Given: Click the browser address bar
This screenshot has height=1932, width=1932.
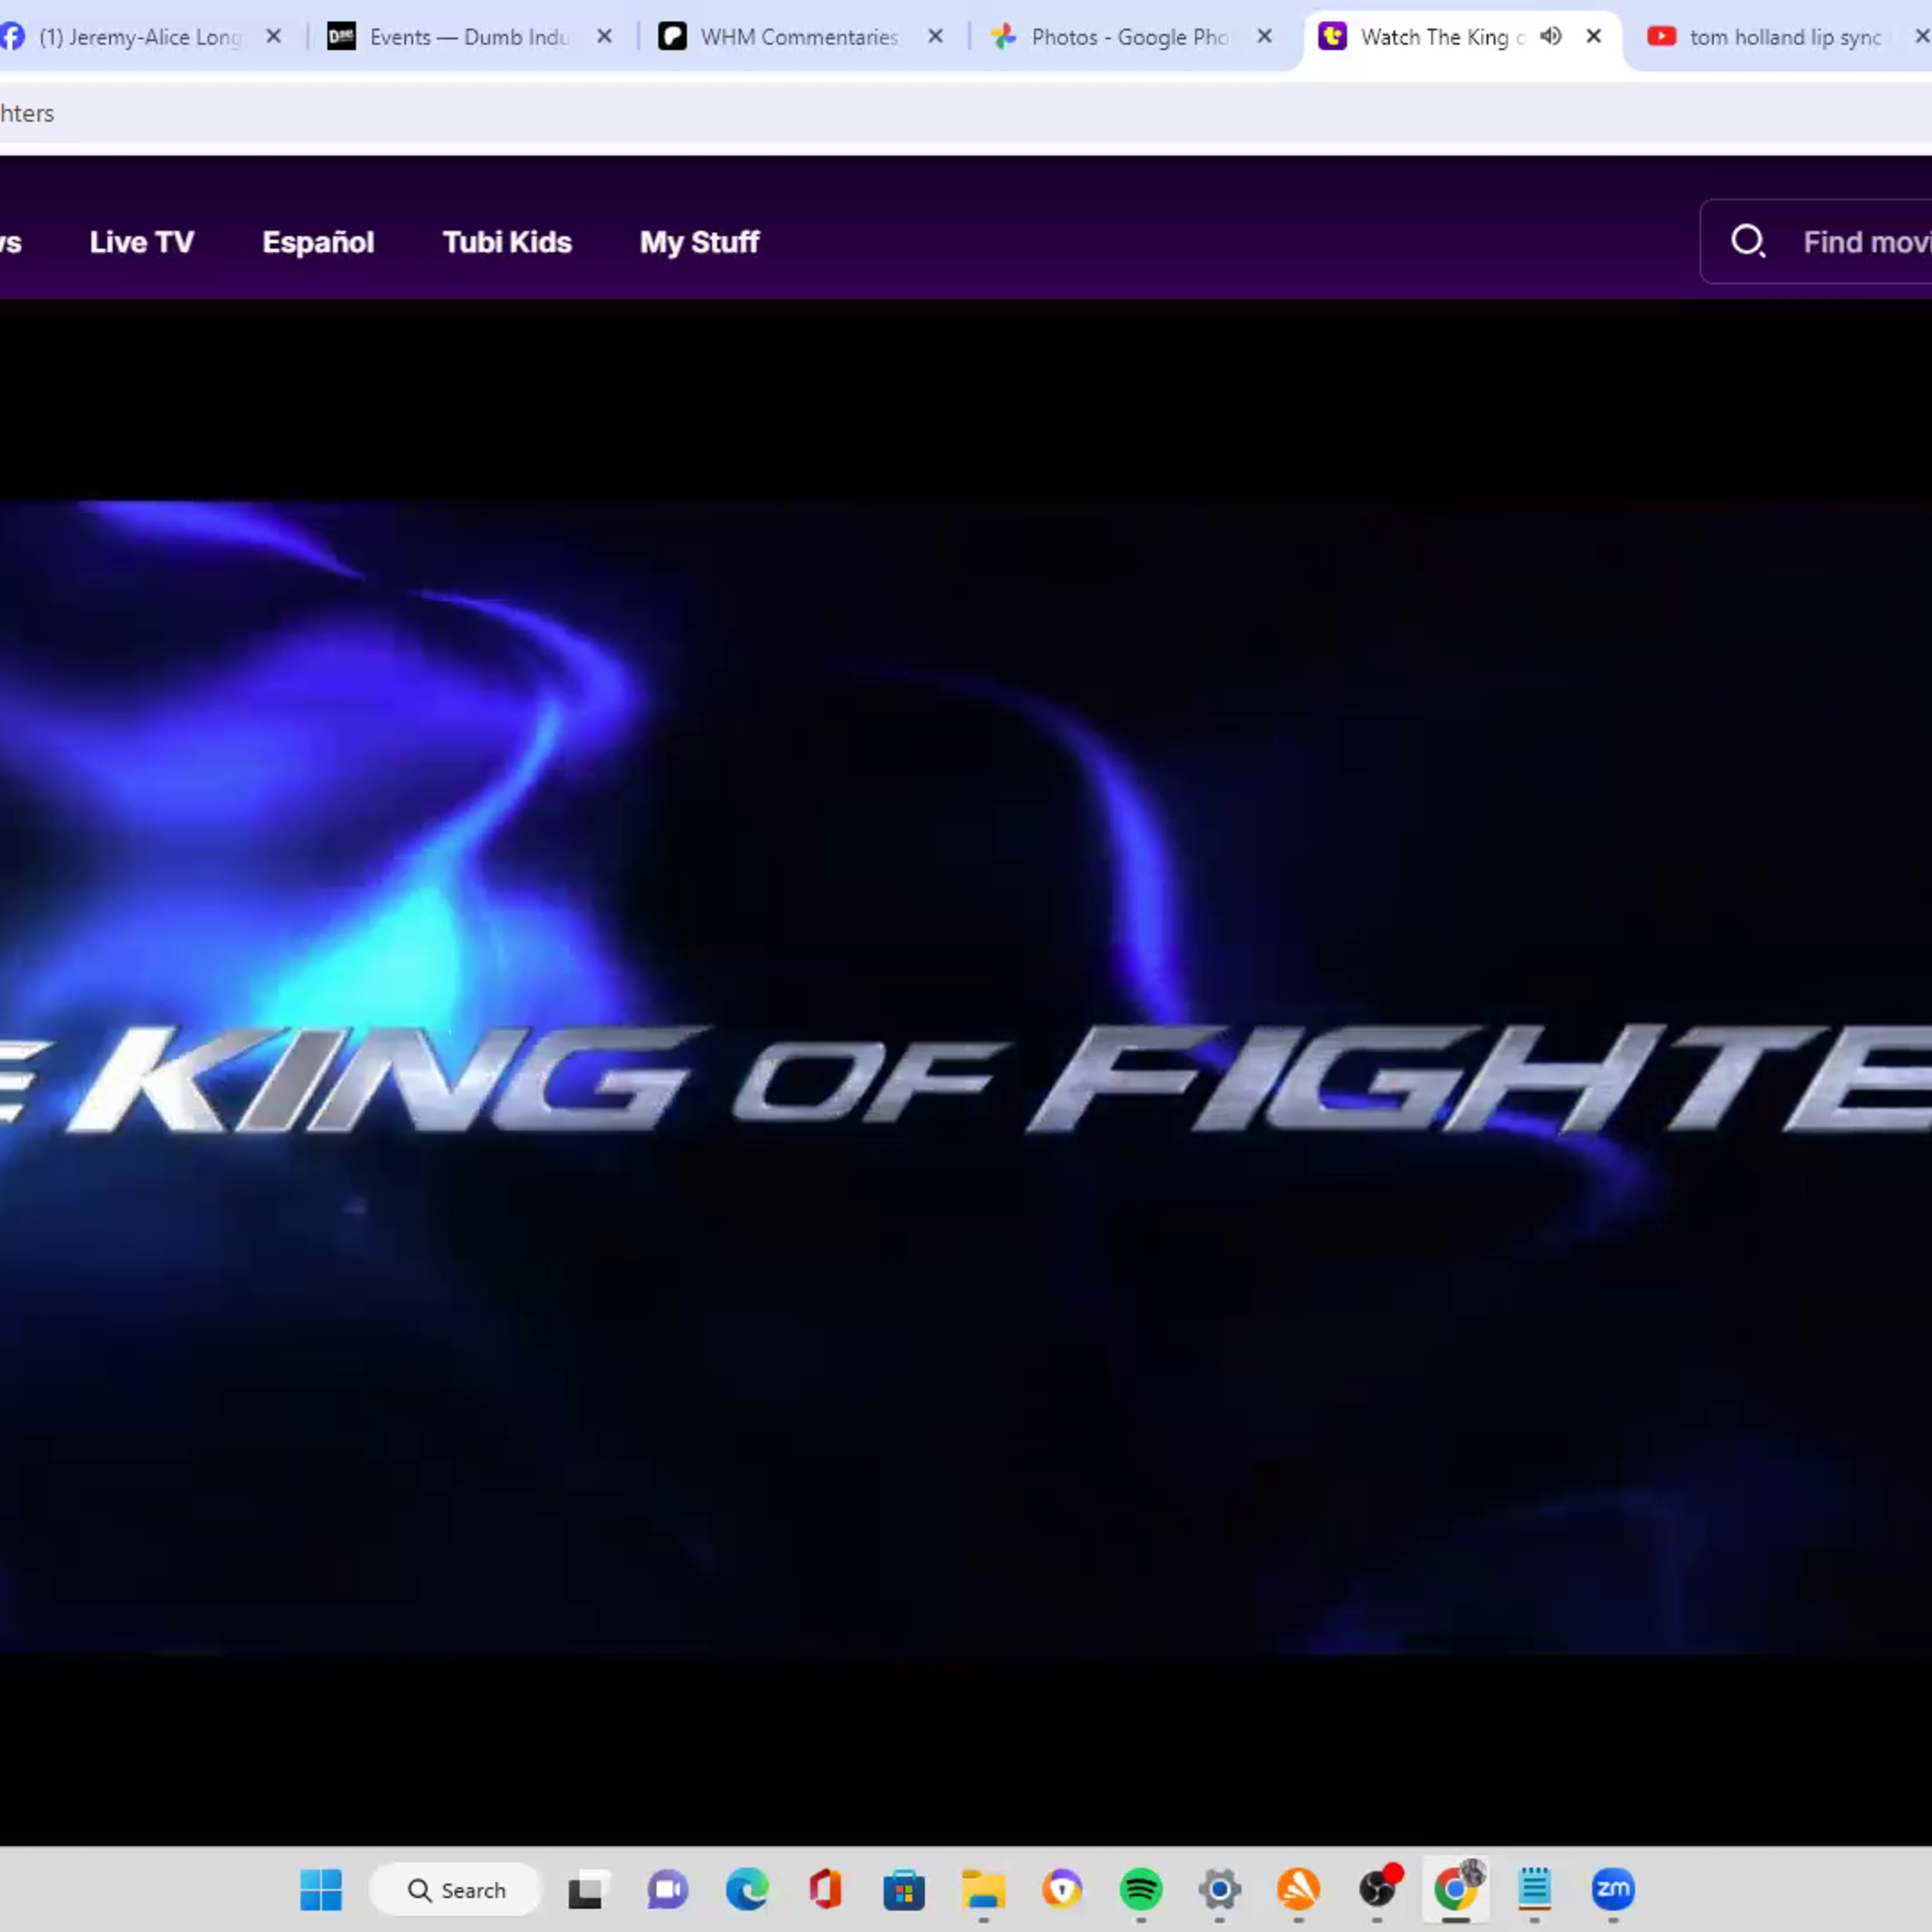Looking at the screenshot, I should [x=966, y=113].
